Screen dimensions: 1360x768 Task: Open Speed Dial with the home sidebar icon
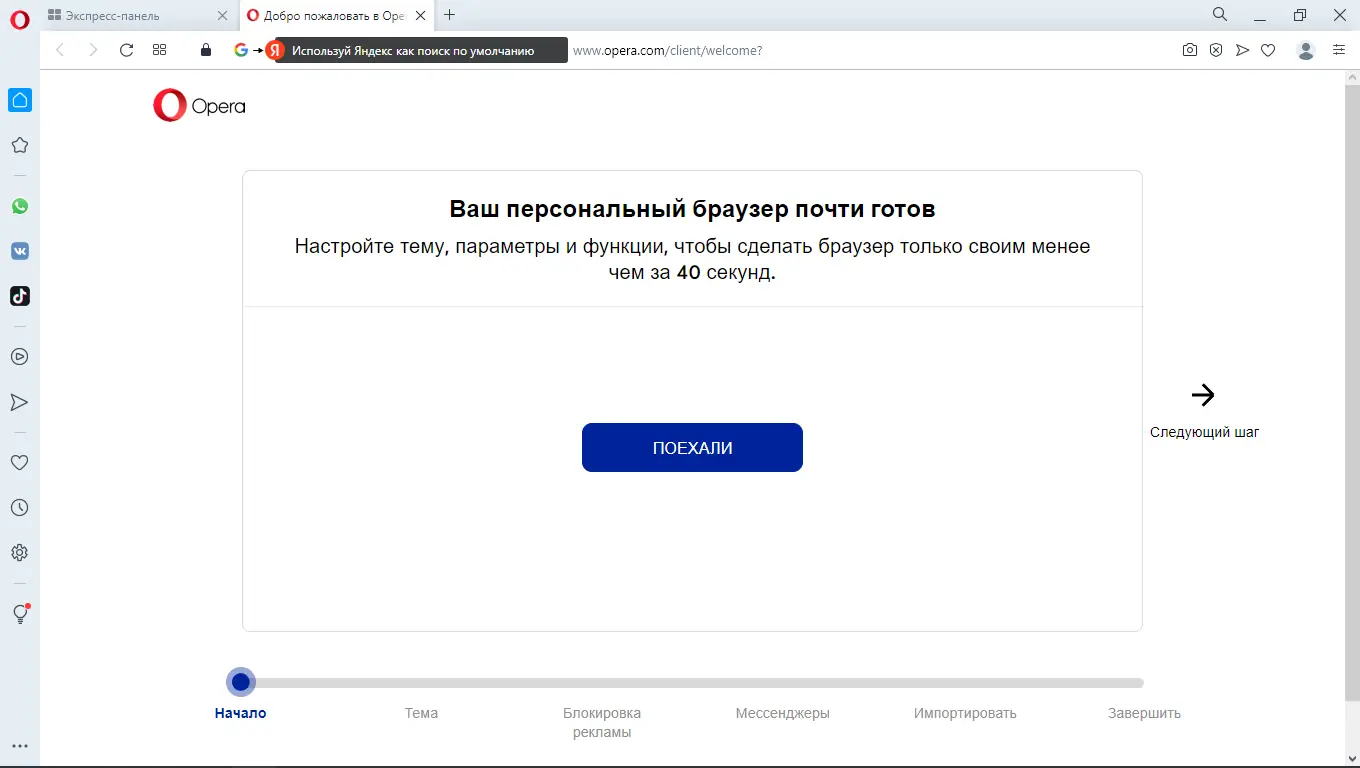(20, 100)
